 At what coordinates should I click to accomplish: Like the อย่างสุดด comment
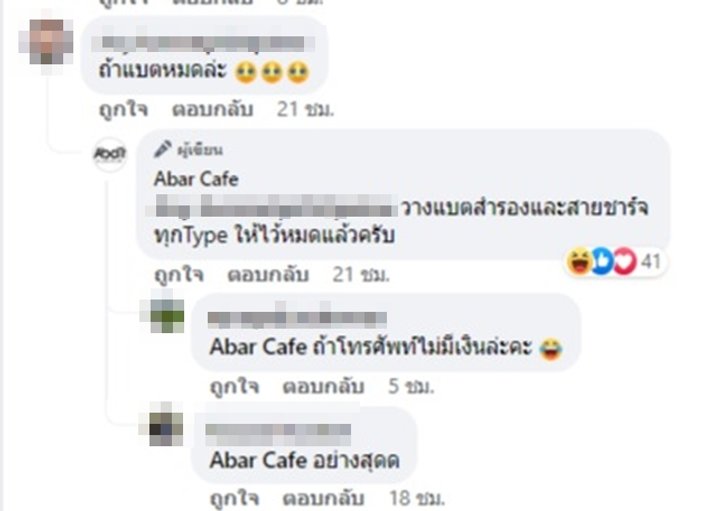tap(234, 499)
